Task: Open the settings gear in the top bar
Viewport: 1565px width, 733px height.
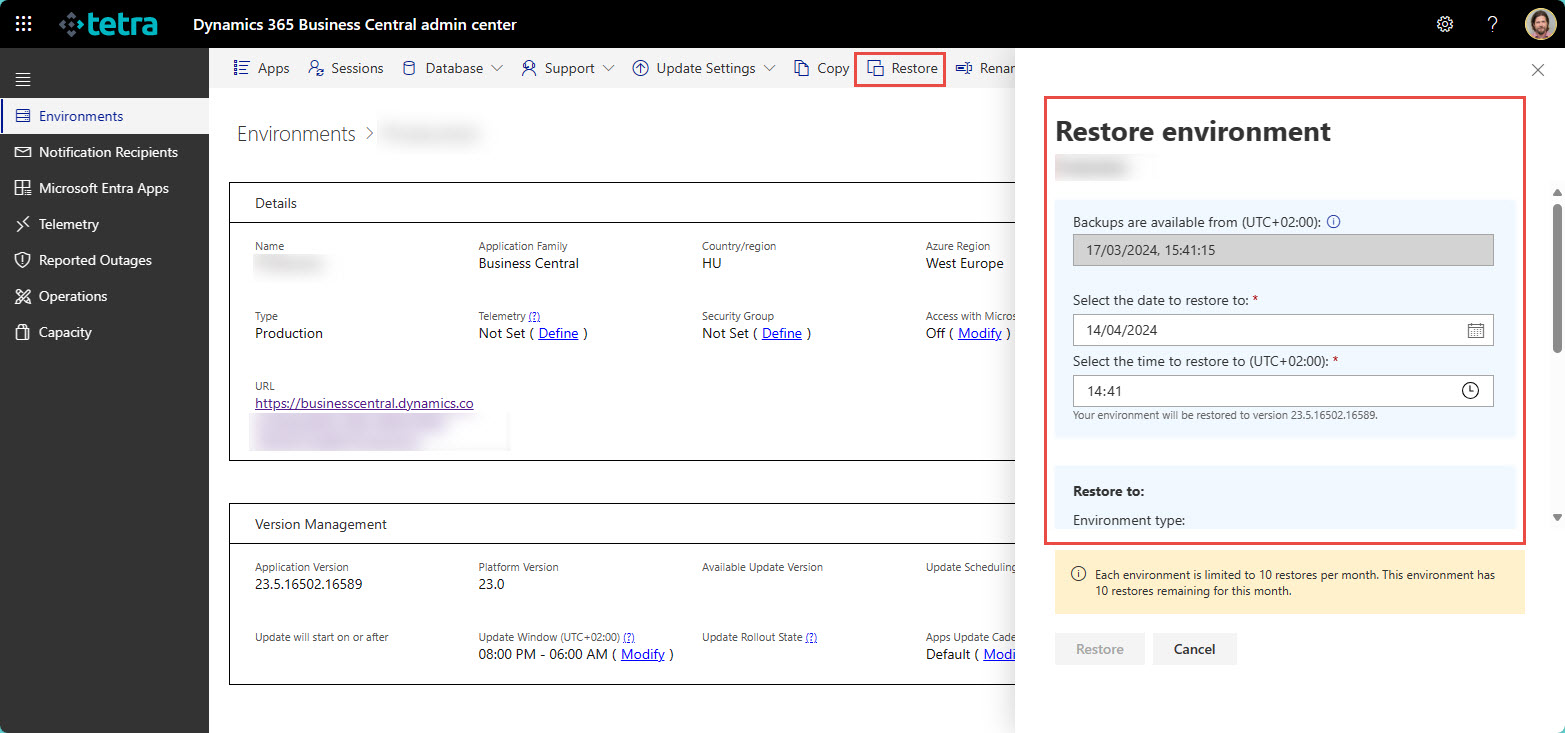Action: tap(1444, 23)
